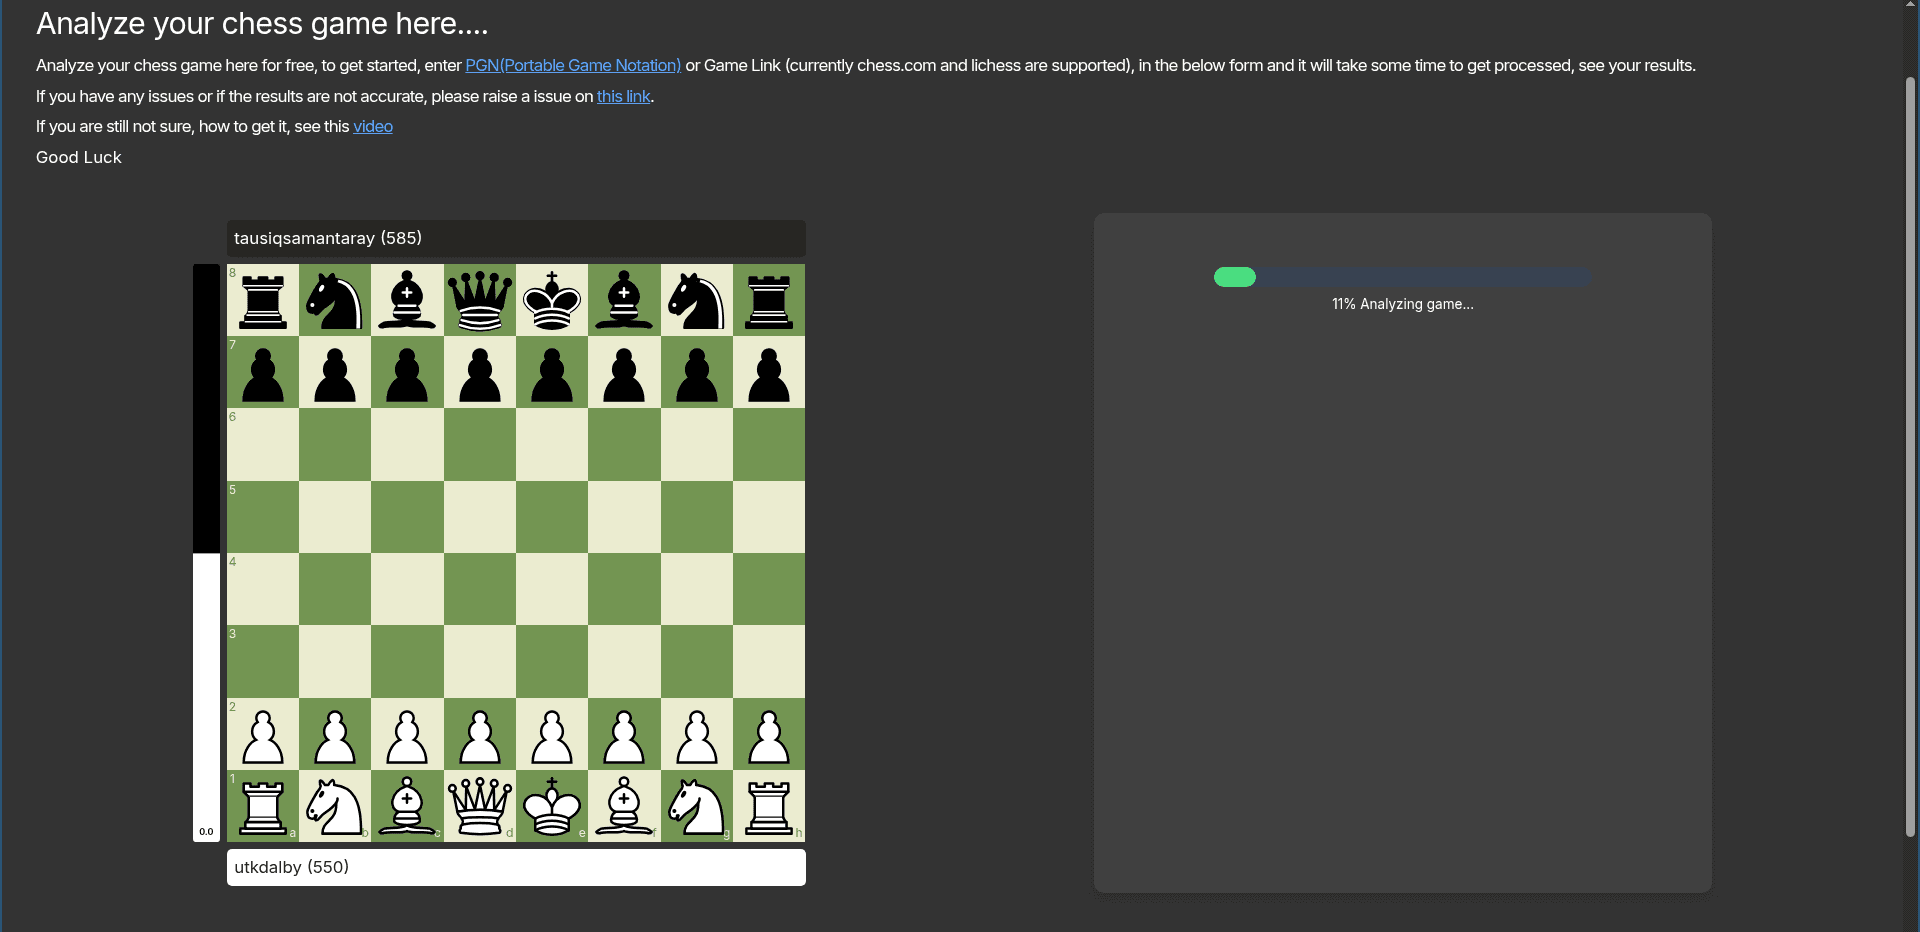Click the utkdalby (550) player name bar
1920x932 pixels.
tap(515, 867)
